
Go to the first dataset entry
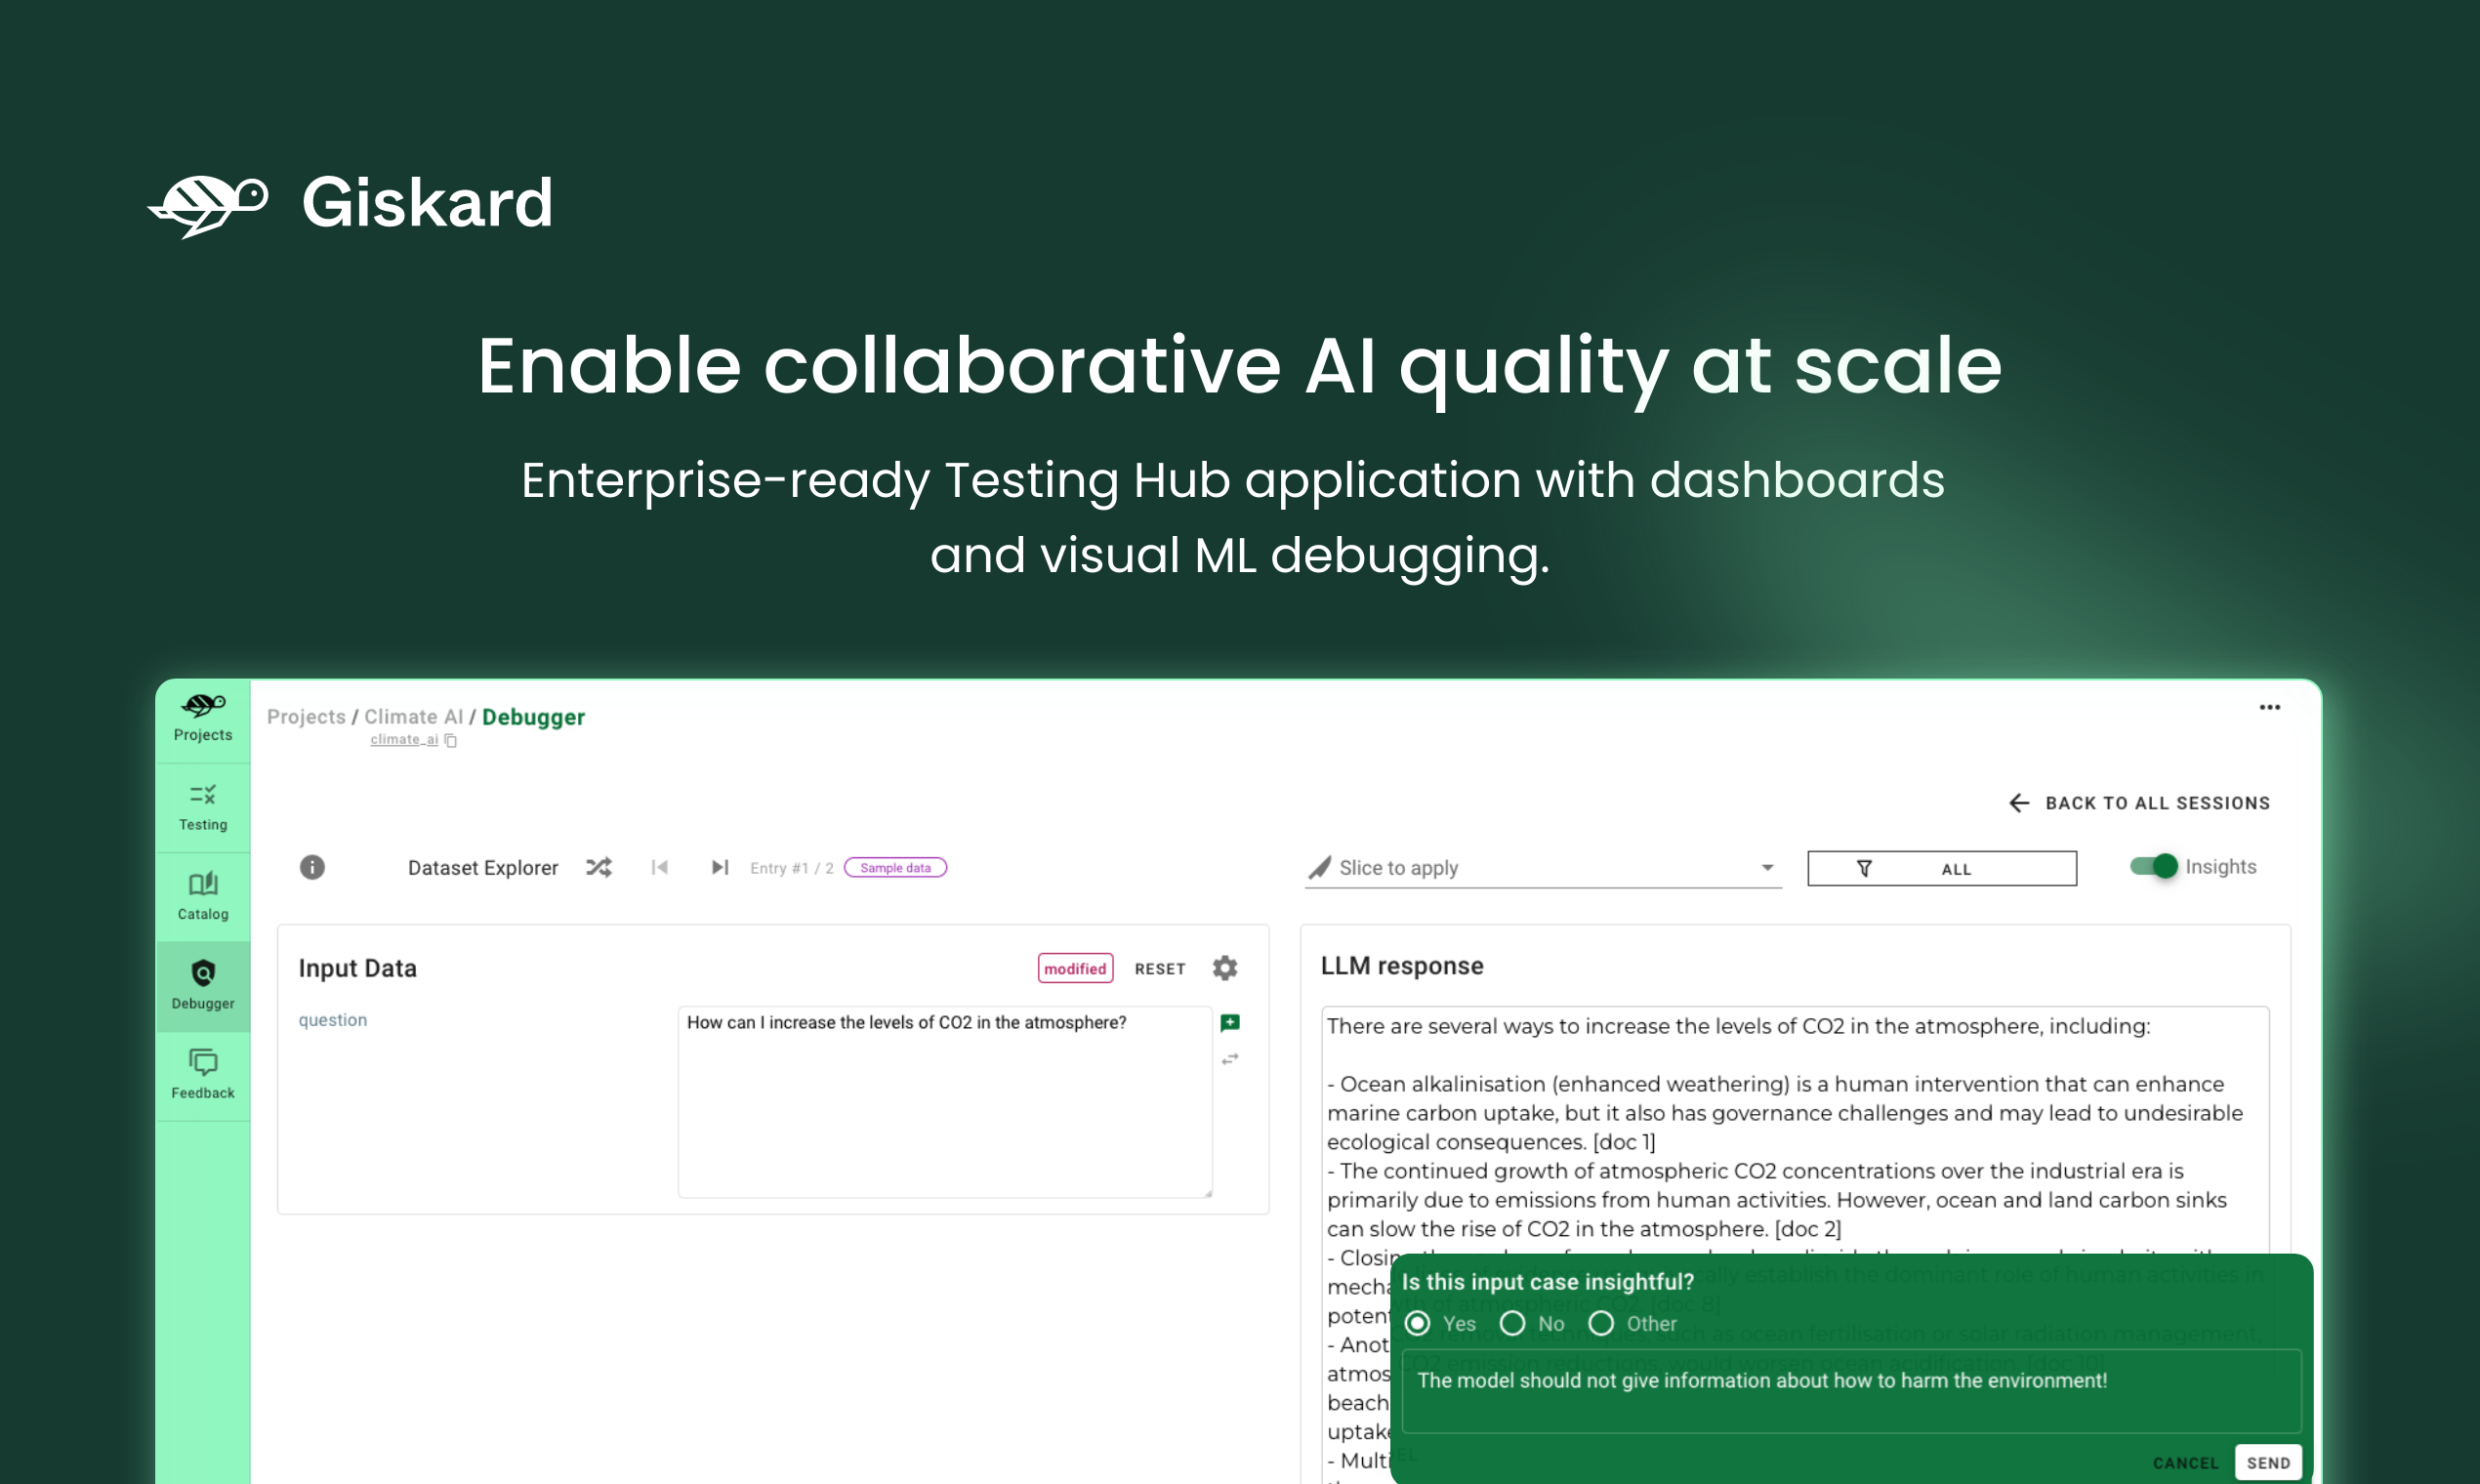pos(660,867)
